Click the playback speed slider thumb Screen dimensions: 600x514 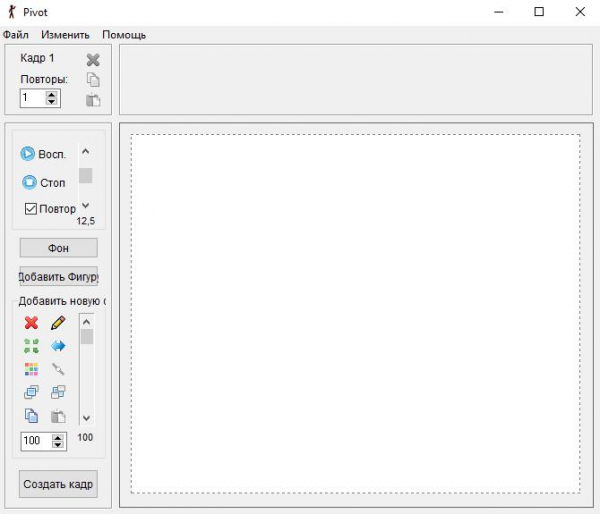[x=86, y=176]
